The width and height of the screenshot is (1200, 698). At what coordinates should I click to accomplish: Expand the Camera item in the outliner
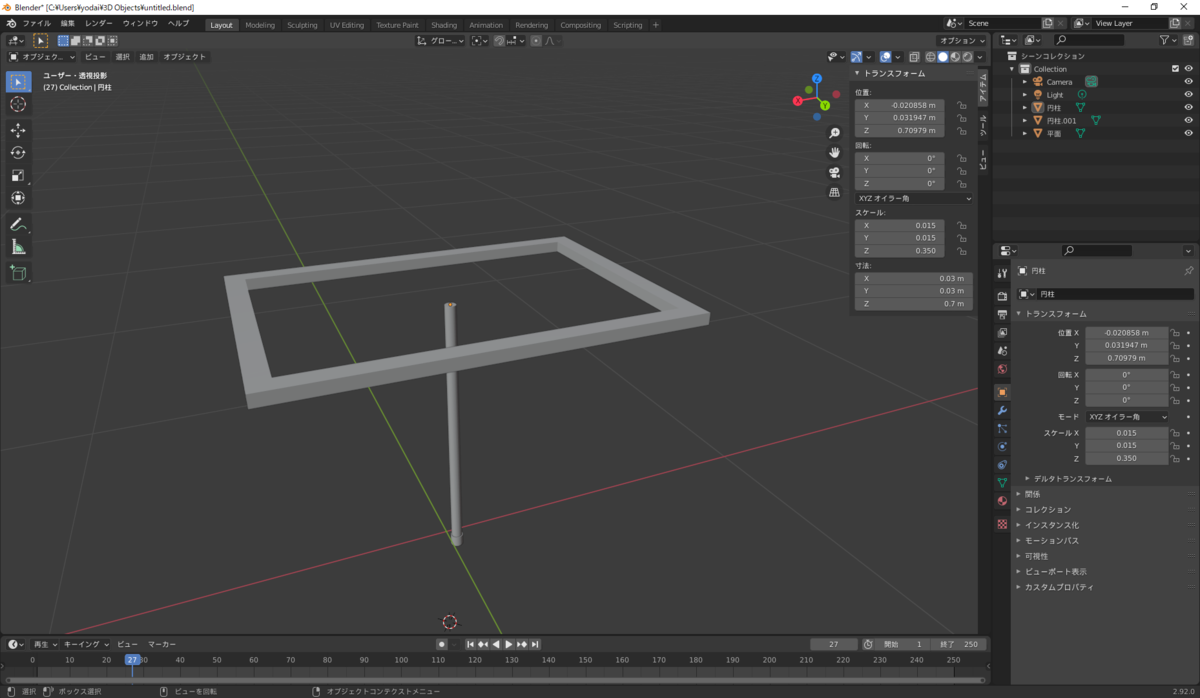(x=1025, y=82)
